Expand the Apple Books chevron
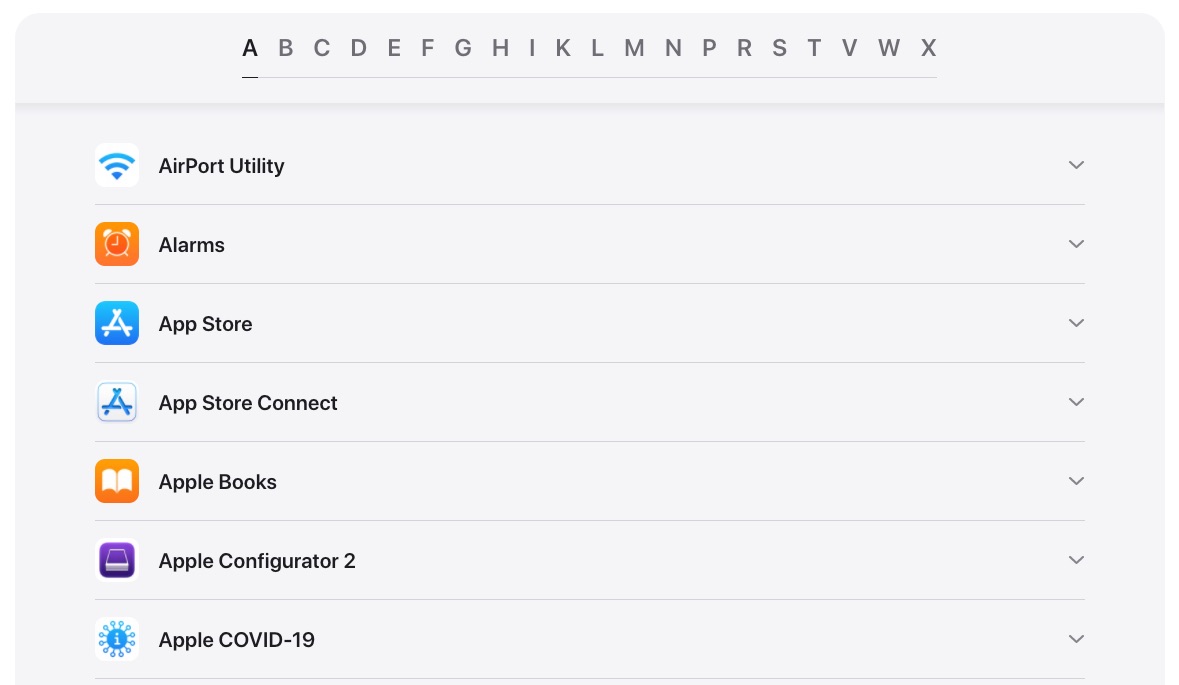The width and height of the screenshot is (1179, 685). (x=1076, y=481)
